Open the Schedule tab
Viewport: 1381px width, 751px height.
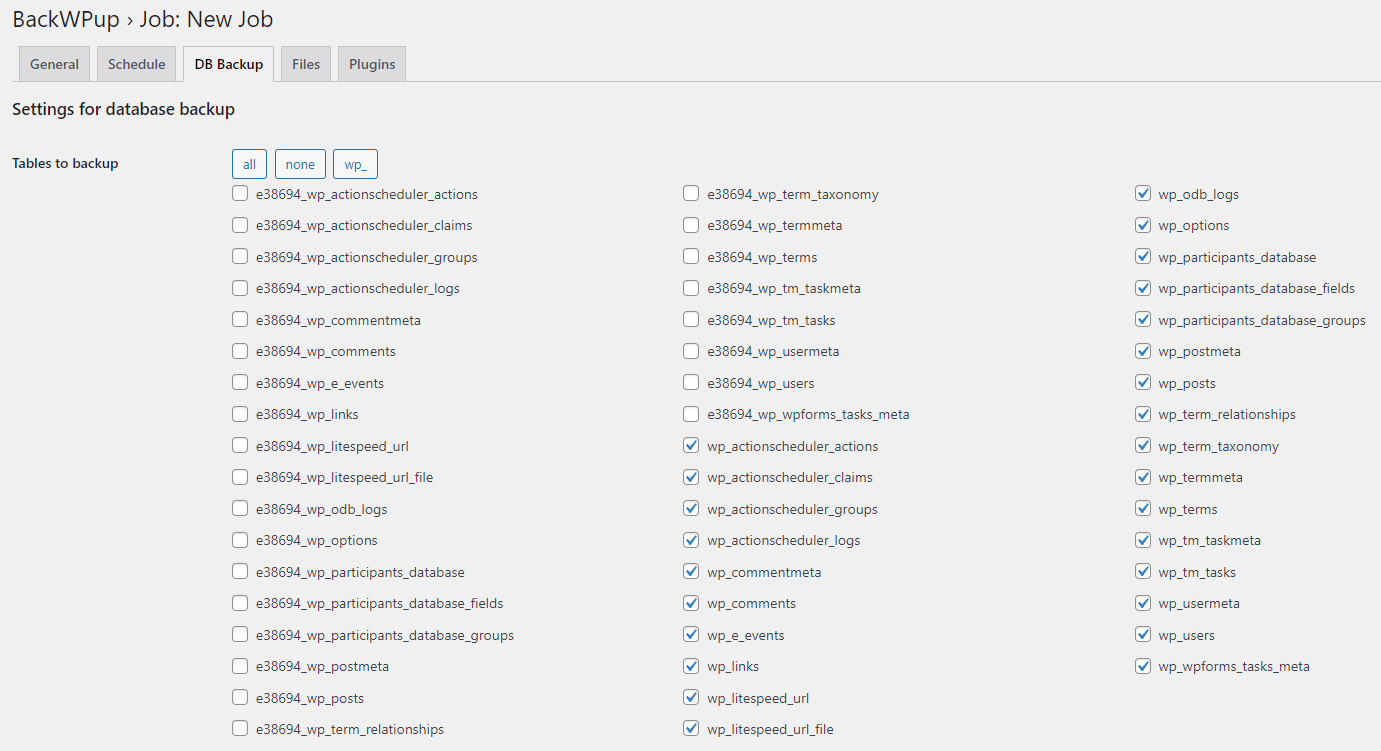click(136, 63)
